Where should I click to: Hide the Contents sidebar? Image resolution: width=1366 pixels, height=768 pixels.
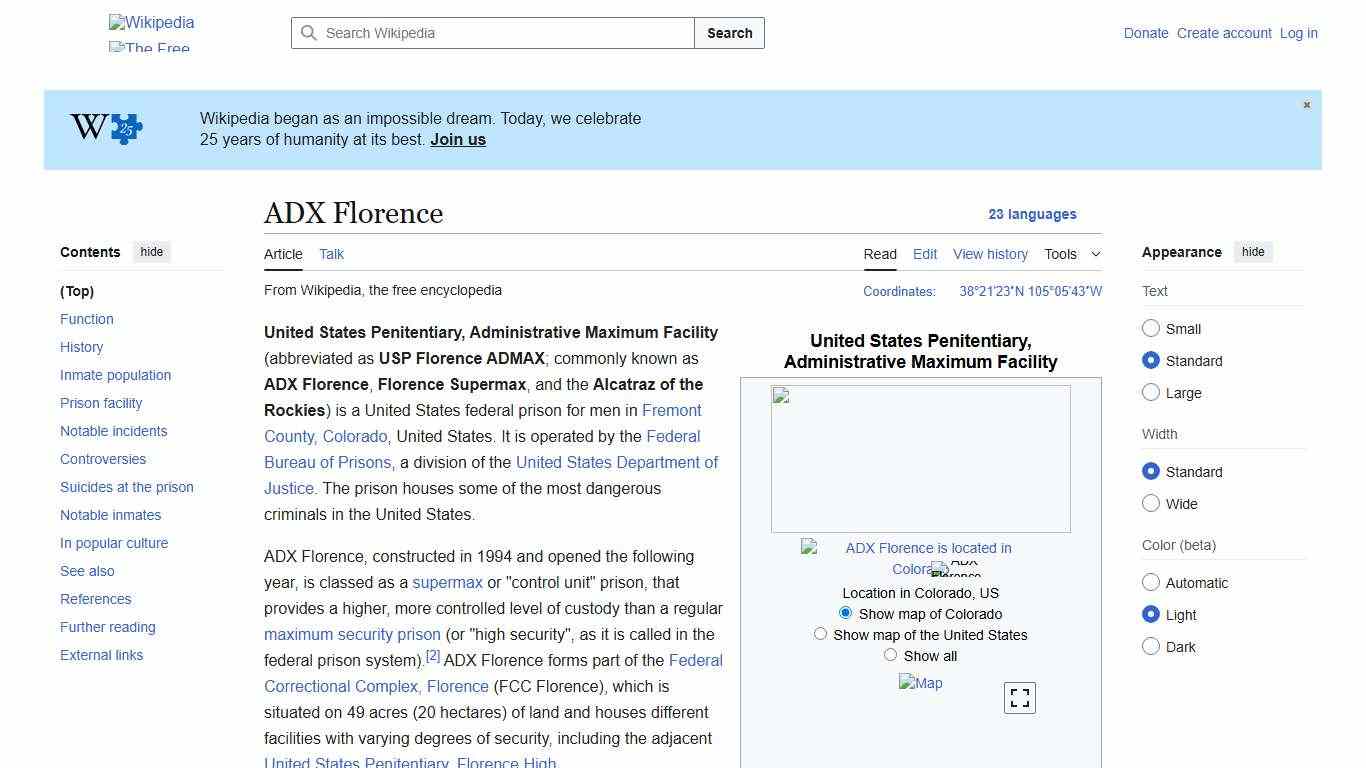pyautogui.click(x=151, y=252)
